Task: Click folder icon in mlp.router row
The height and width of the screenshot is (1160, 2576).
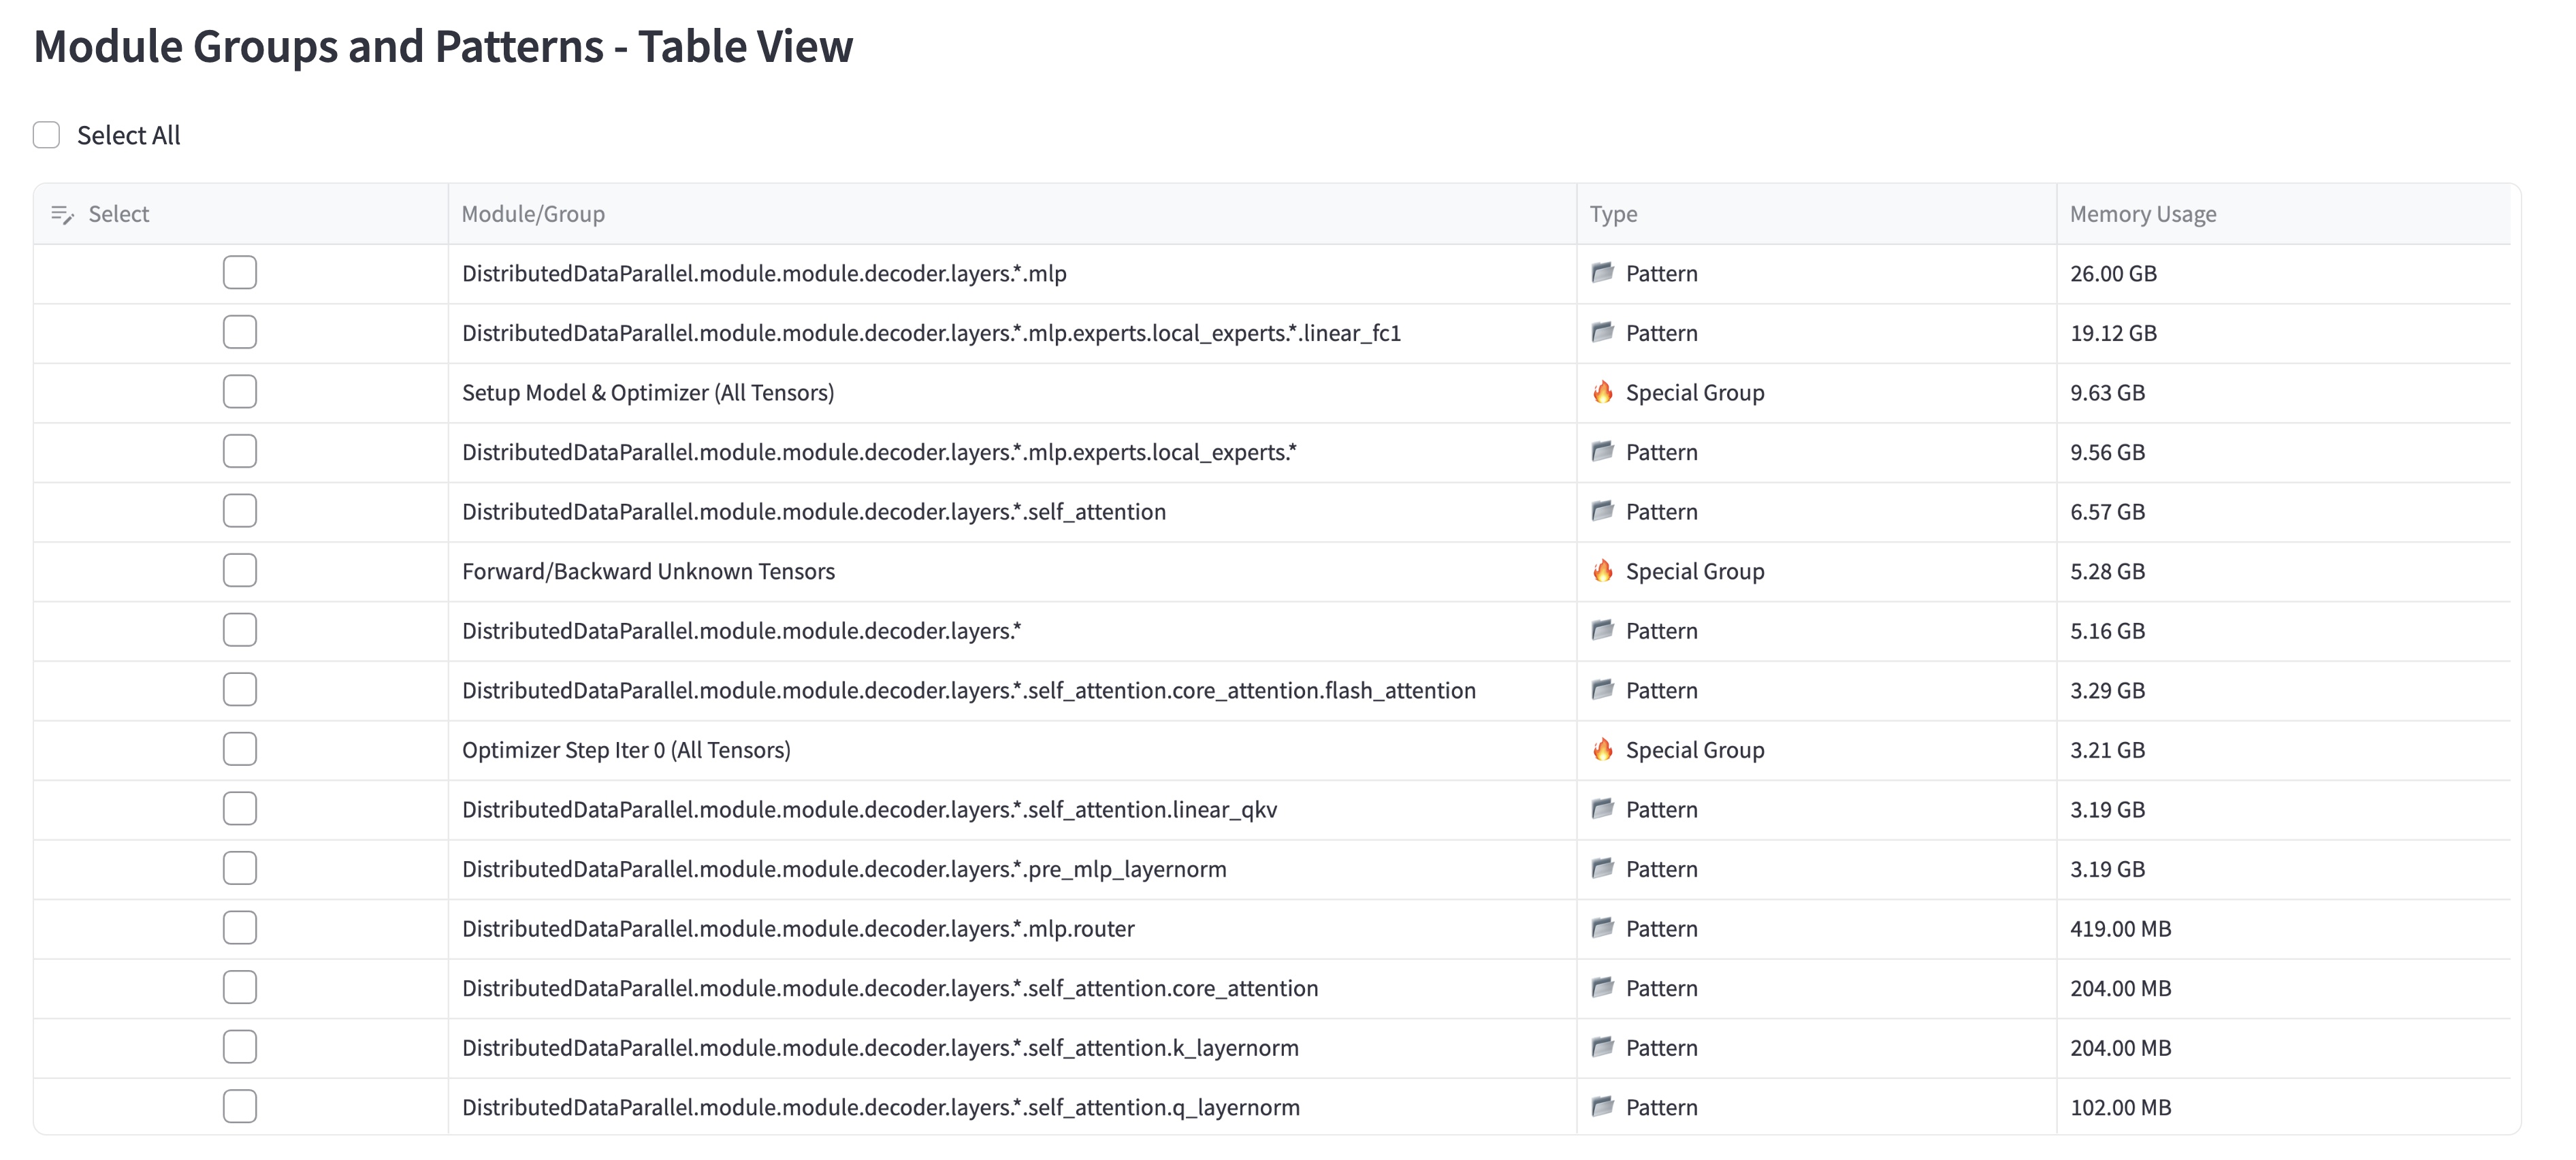Action: (x=1602, y=928)
